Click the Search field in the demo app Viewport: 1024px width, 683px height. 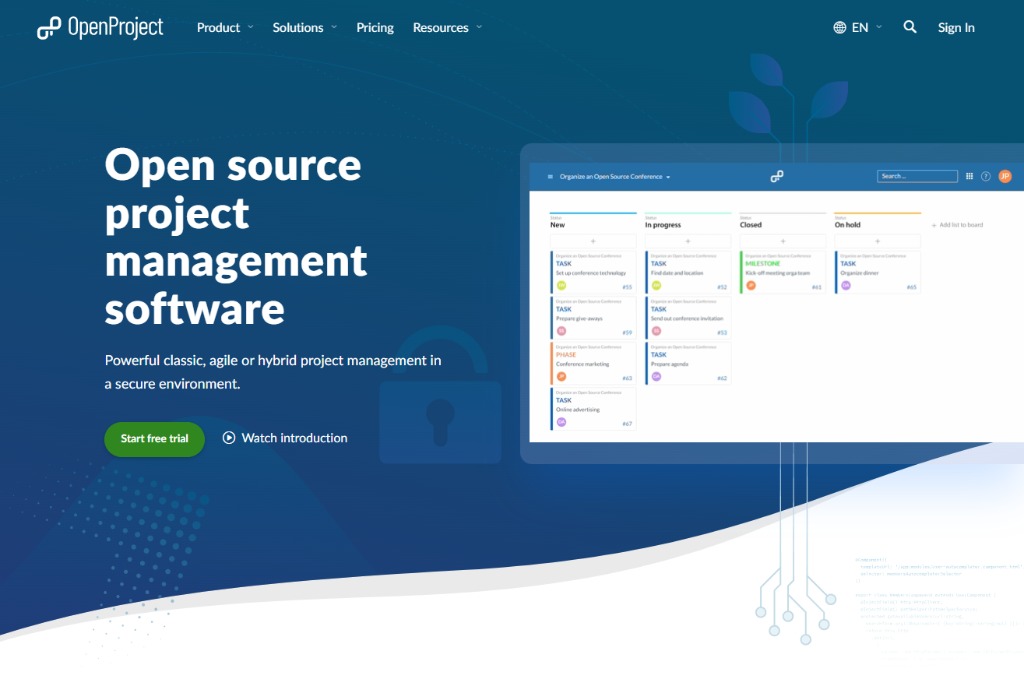tap(917, 175)
